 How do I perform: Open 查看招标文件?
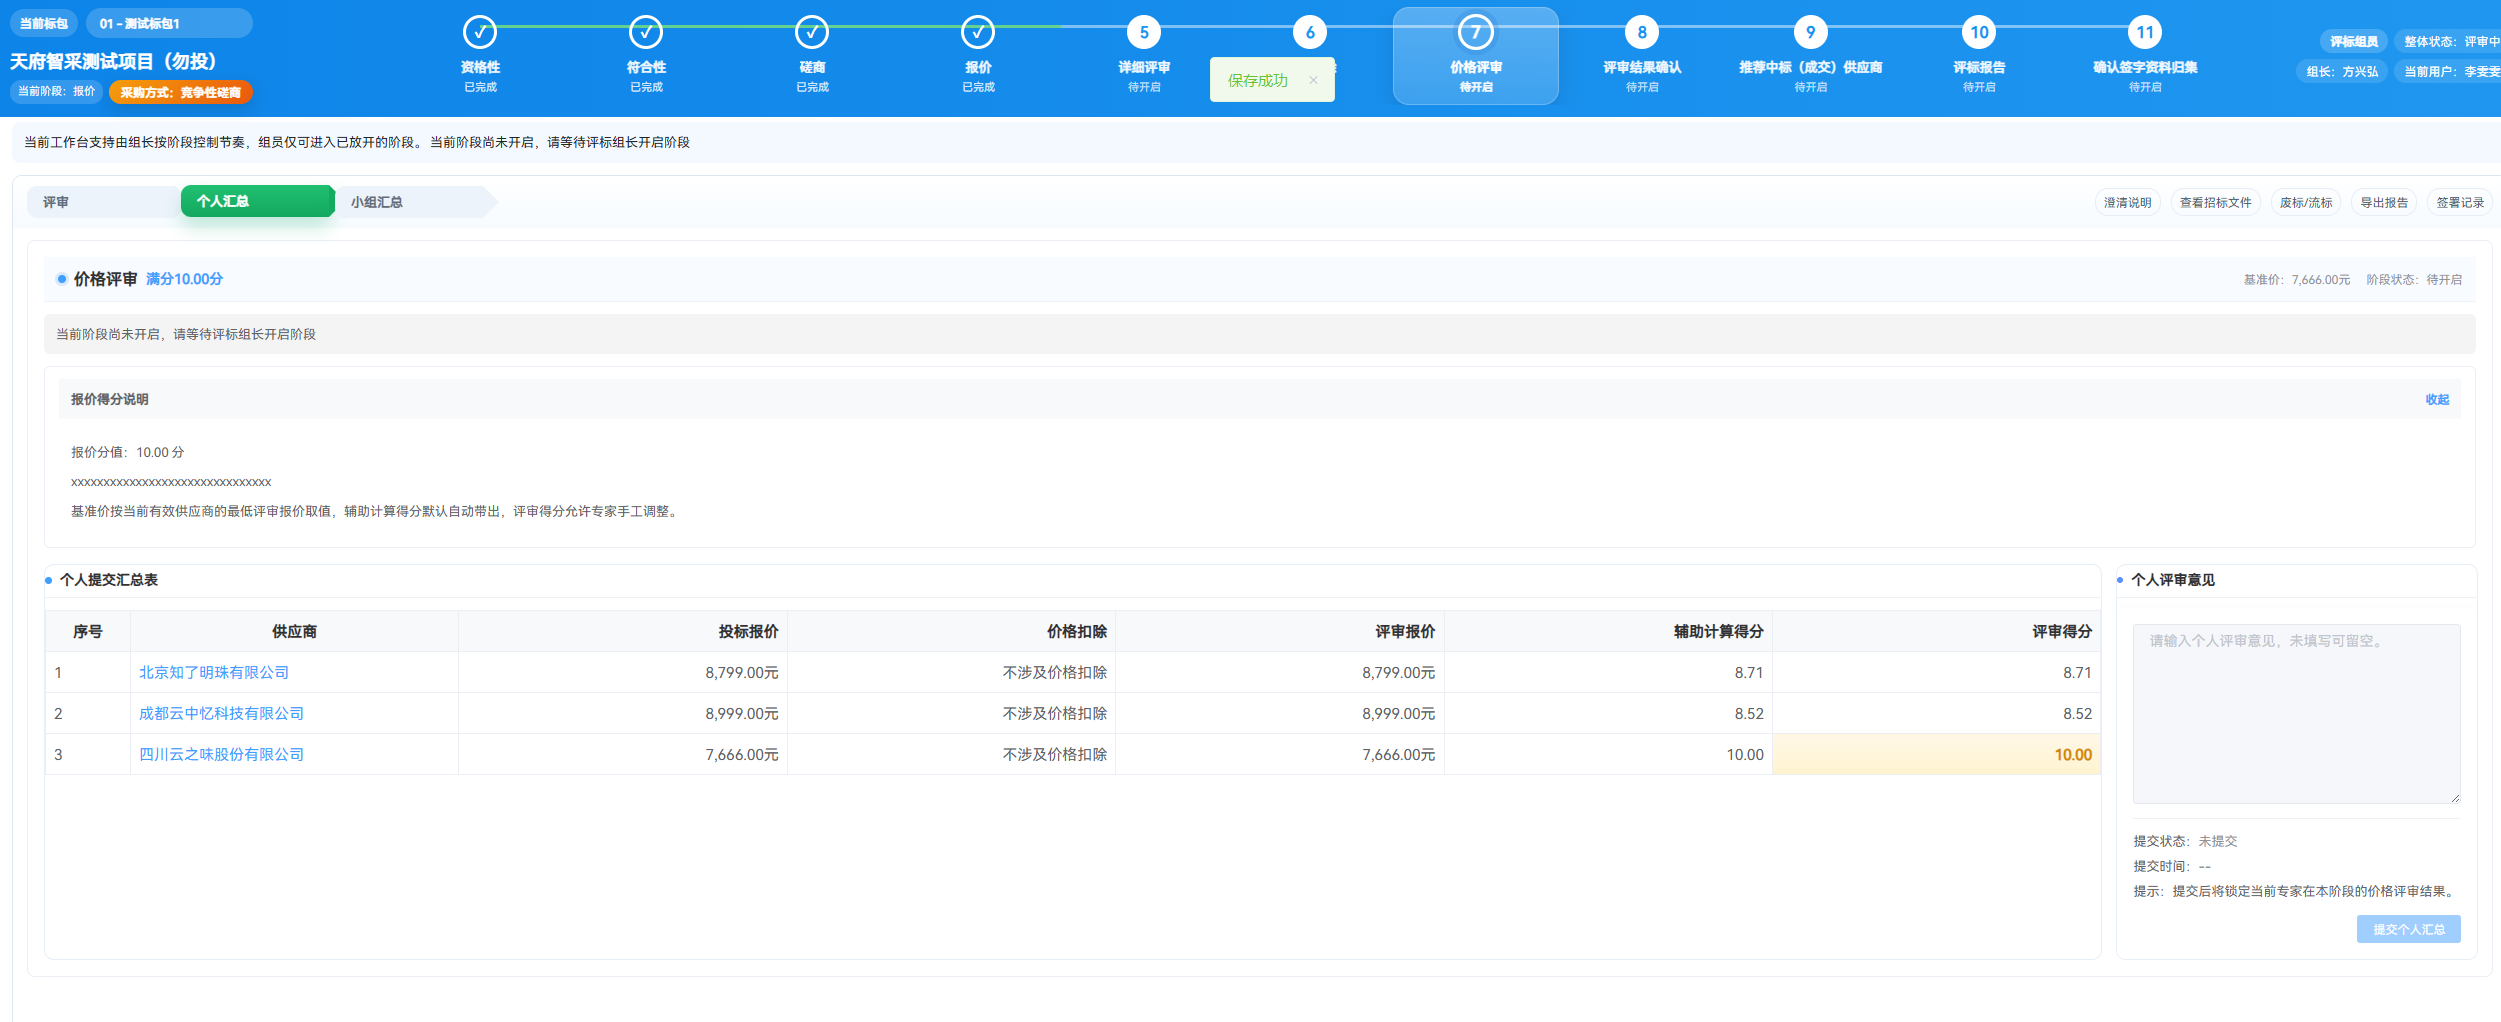click(x=2215, y=202)
